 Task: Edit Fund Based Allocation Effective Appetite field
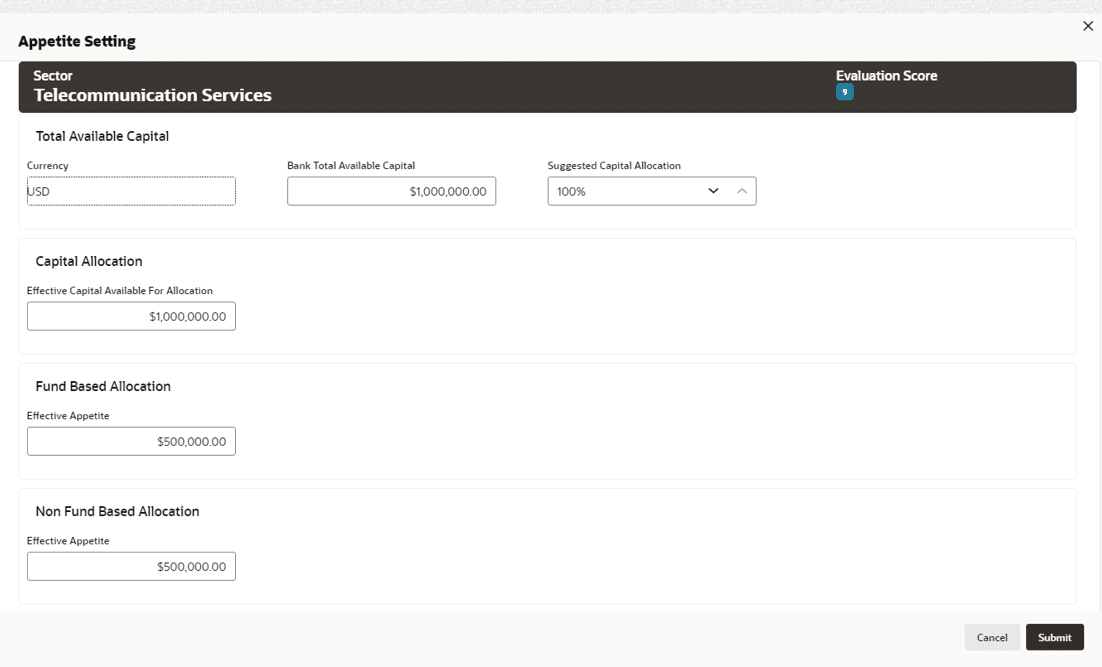pos(131,441)
